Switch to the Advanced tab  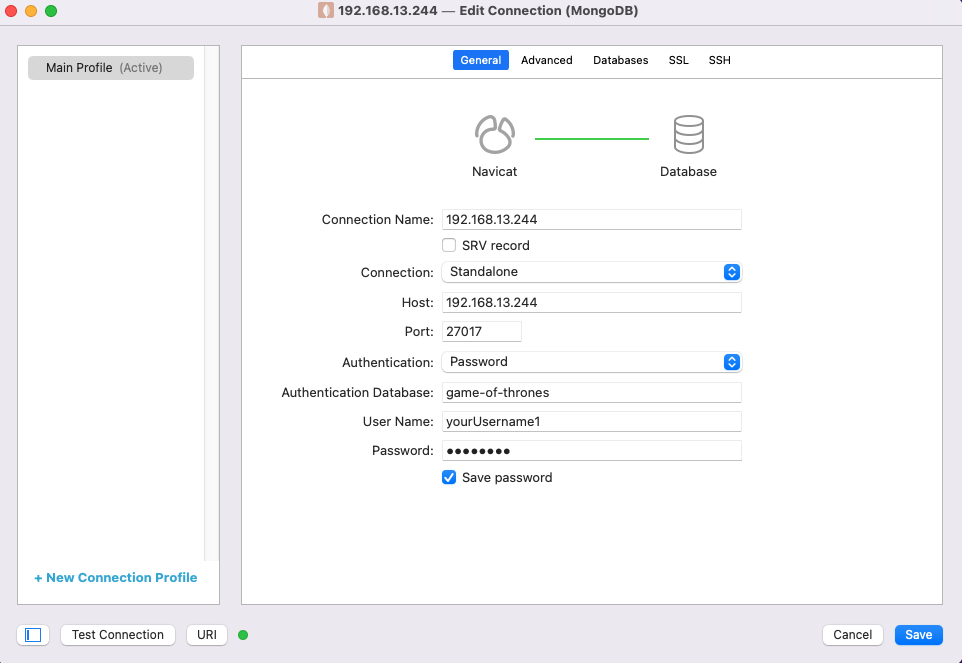point(547,60)
